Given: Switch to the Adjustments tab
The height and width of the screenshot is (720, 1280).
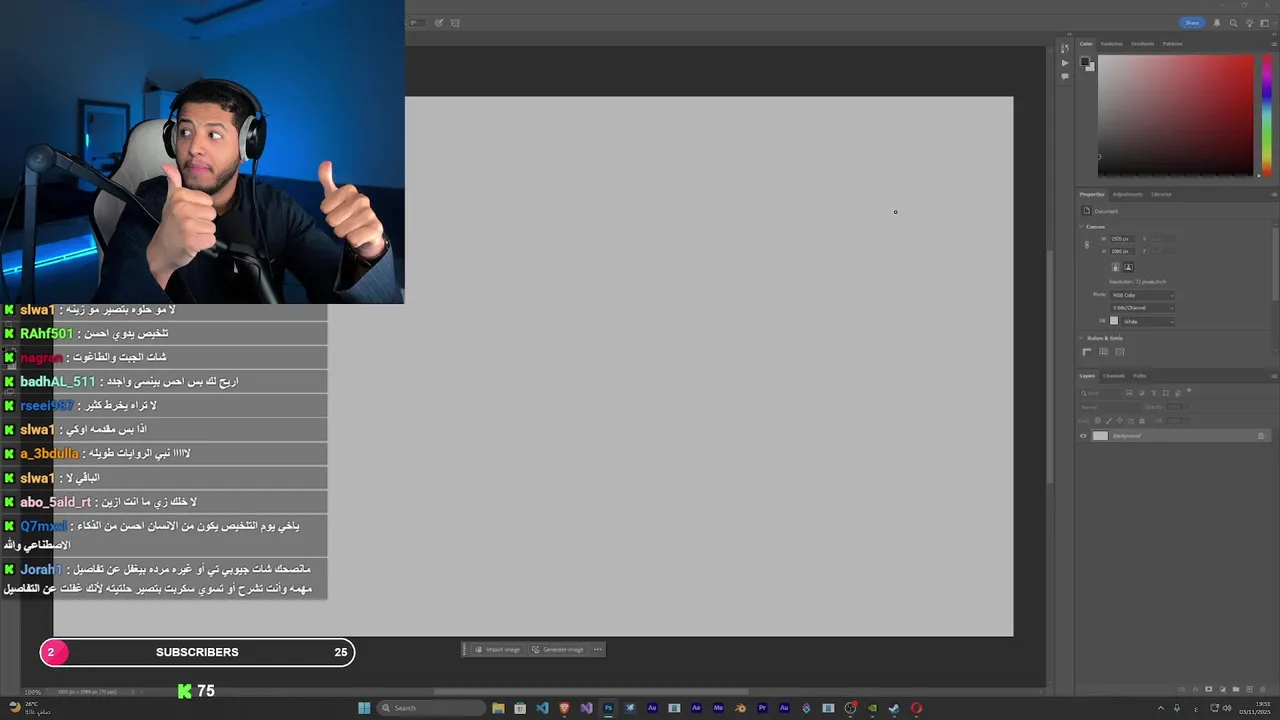Looking at the screenshot, I should pos(1127,194).
